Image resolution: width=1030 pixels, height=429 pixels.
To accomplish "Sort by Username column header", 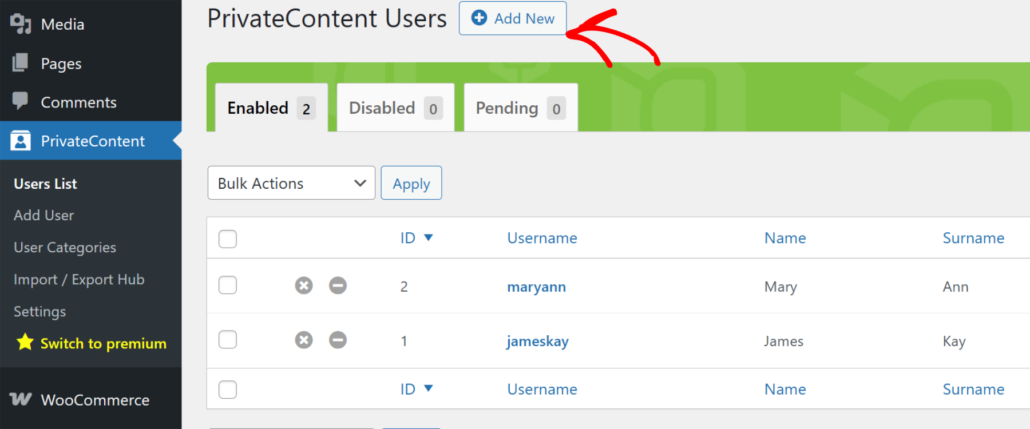I will pyautogui.click(x=542, y=238).
